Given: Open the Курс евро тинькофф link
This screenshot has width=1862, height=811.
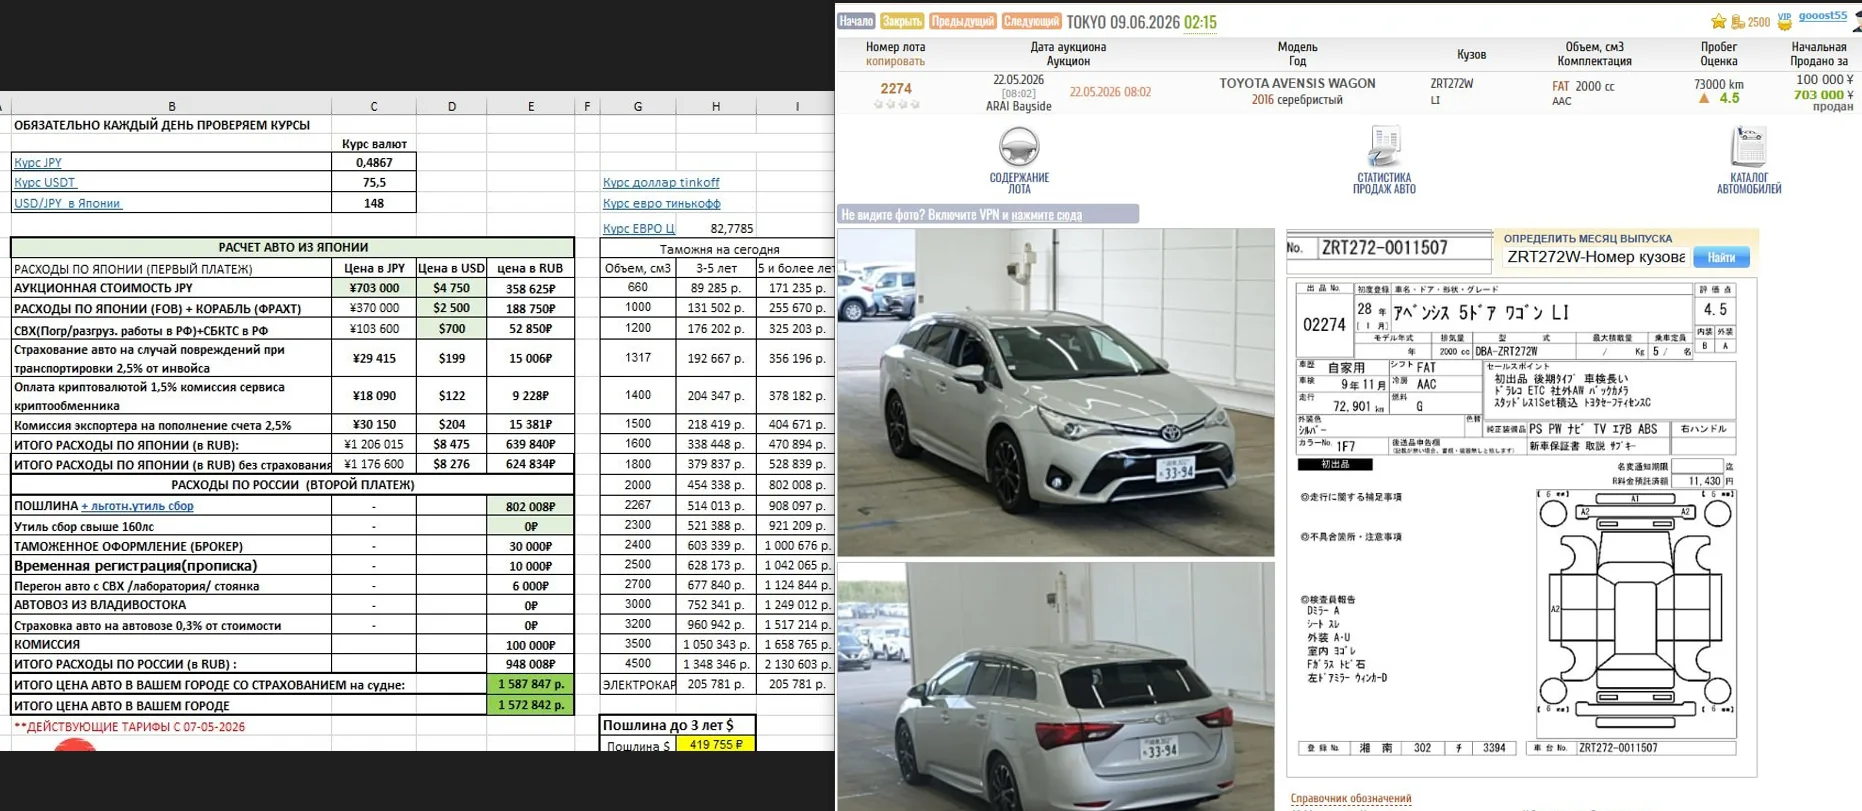Looking at the screenshot, I should pyautogui.click(x=661, y=203).
